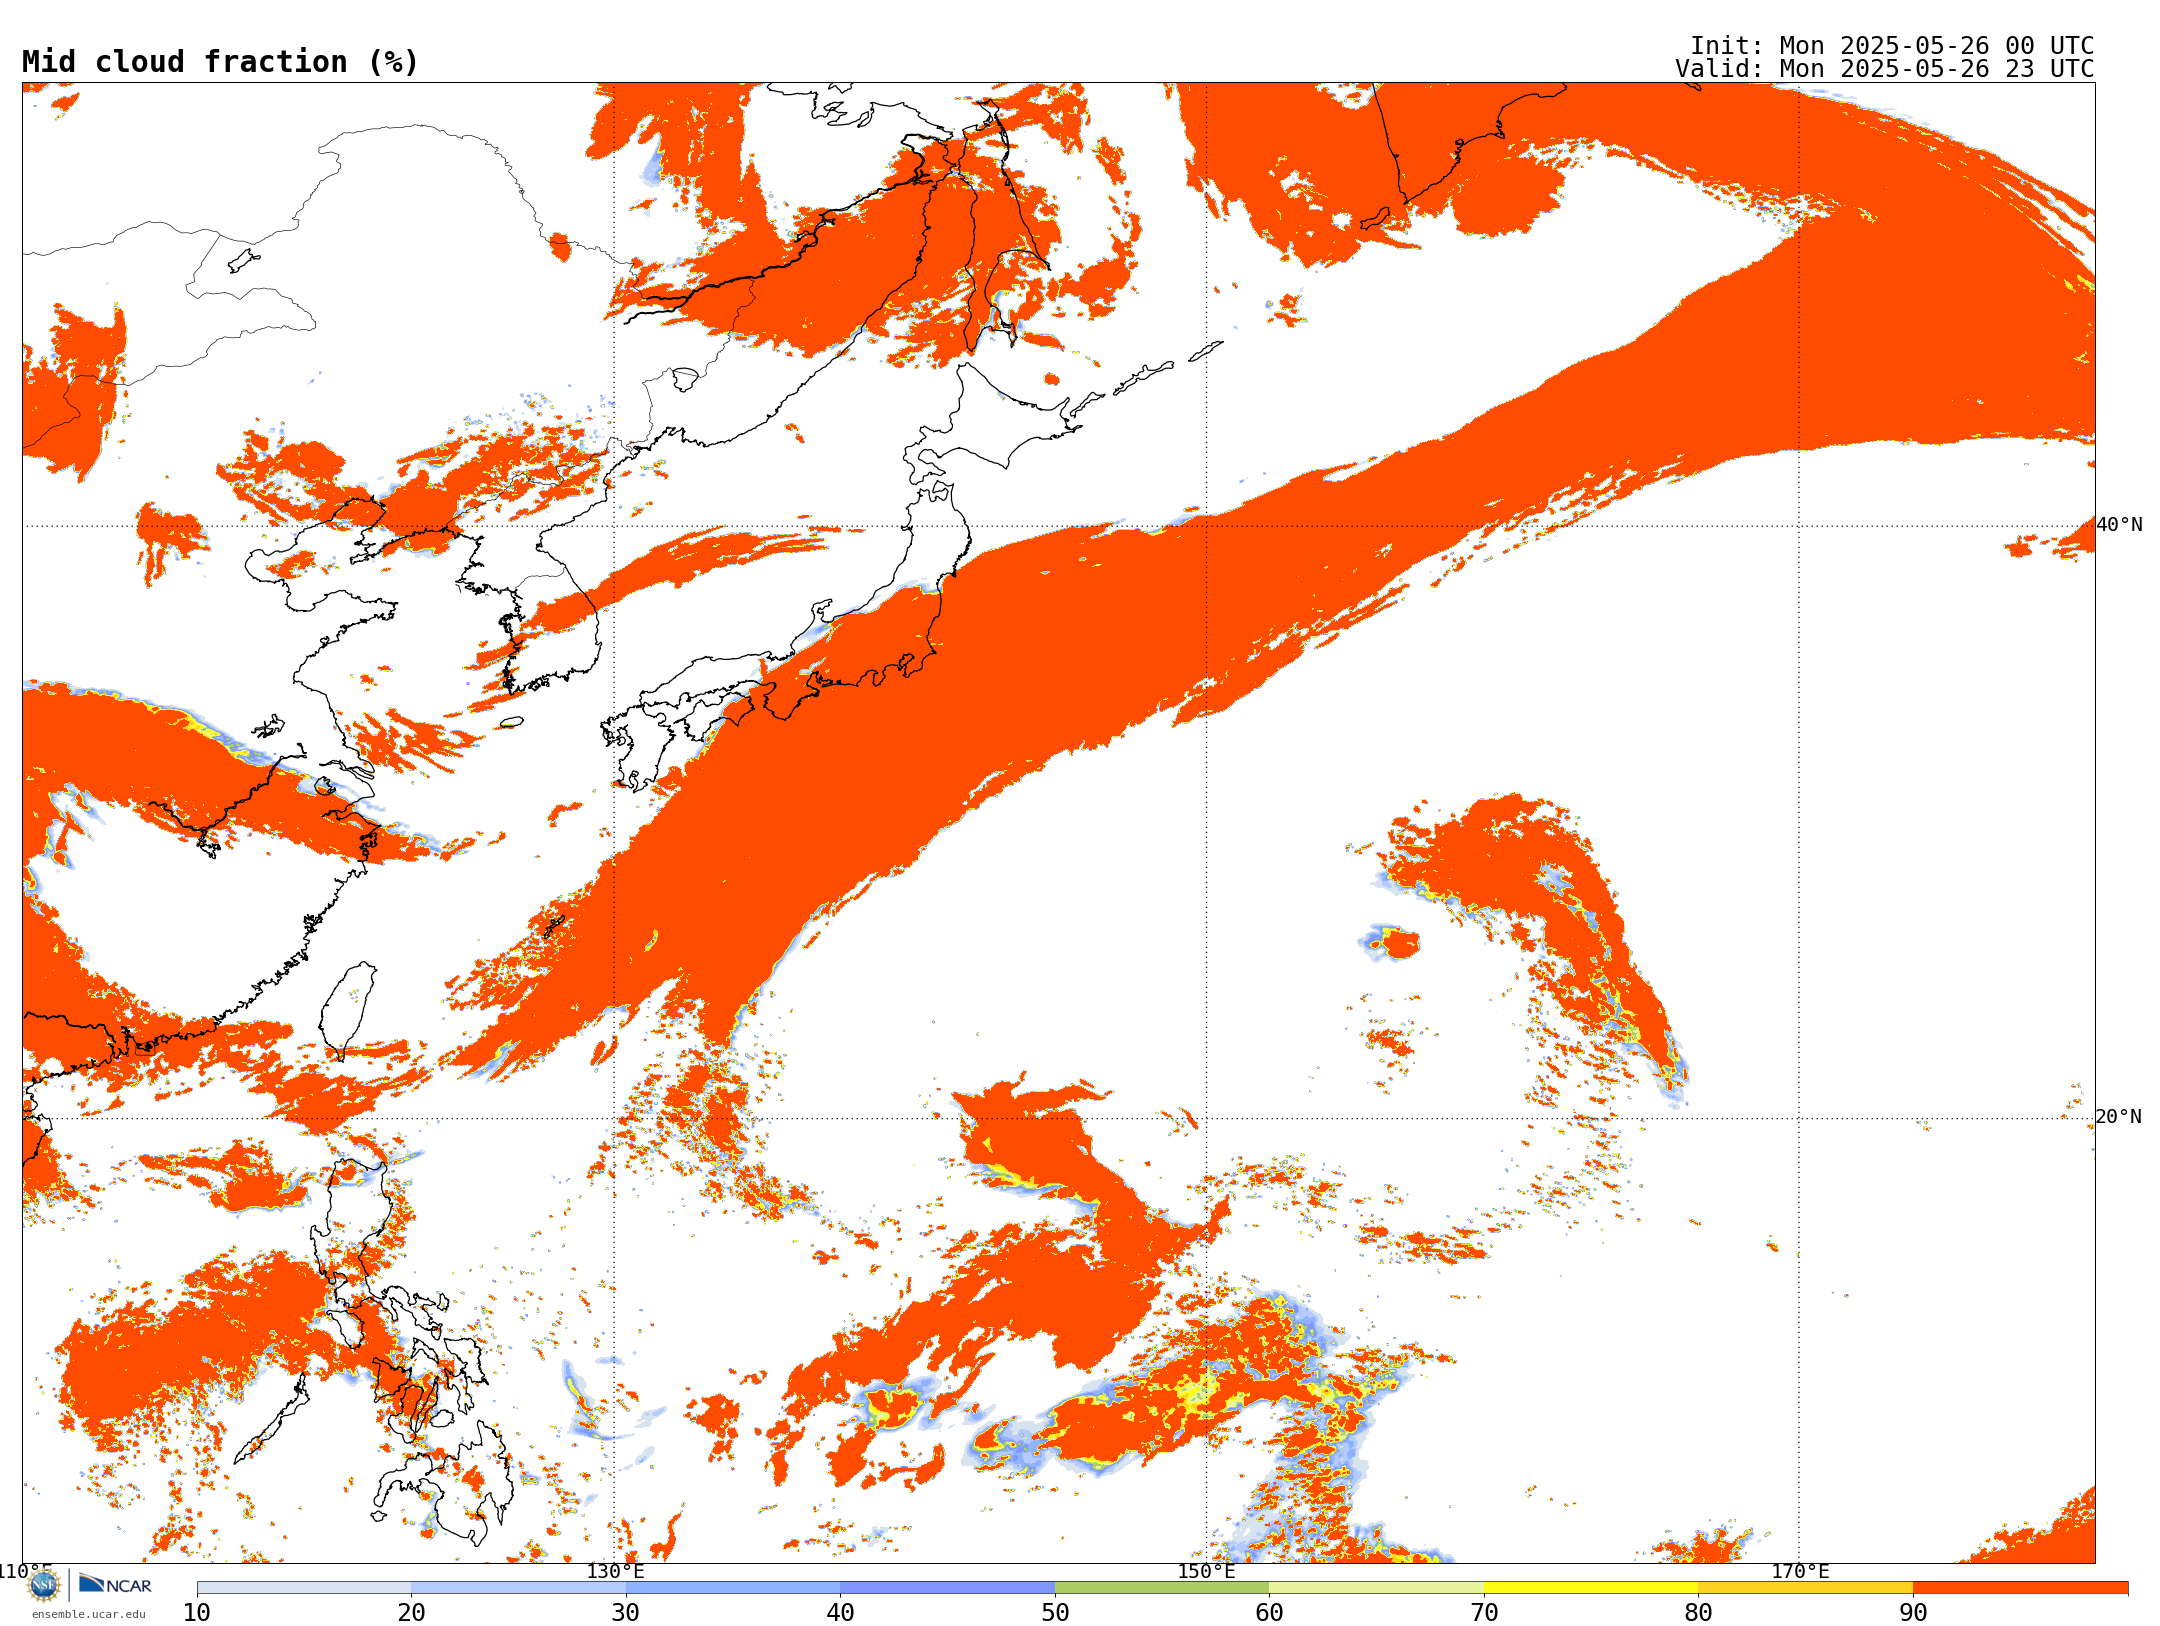
Task: Click the colorbar tick label 50
Action: coord(1055,1612)
